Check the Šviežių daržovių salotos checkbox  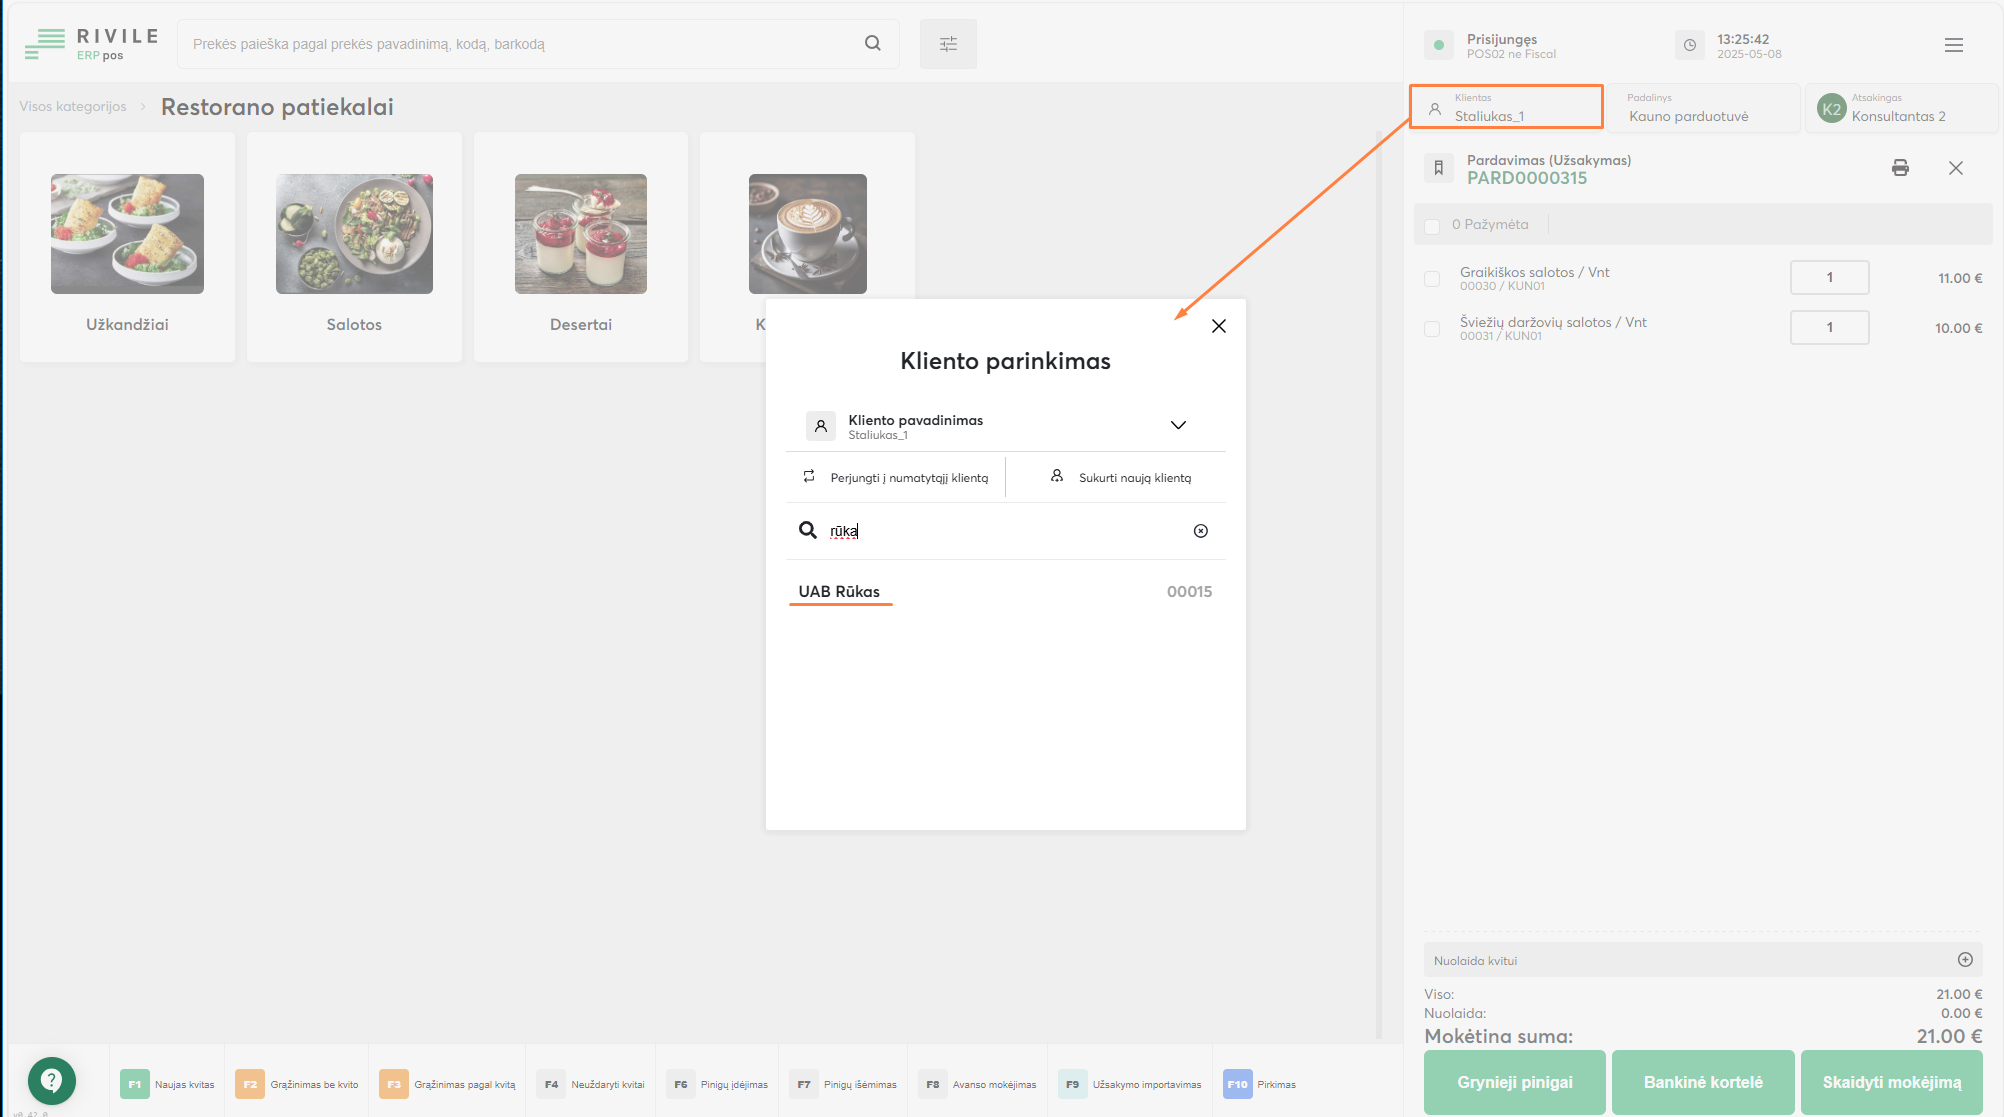[1432, 329]
